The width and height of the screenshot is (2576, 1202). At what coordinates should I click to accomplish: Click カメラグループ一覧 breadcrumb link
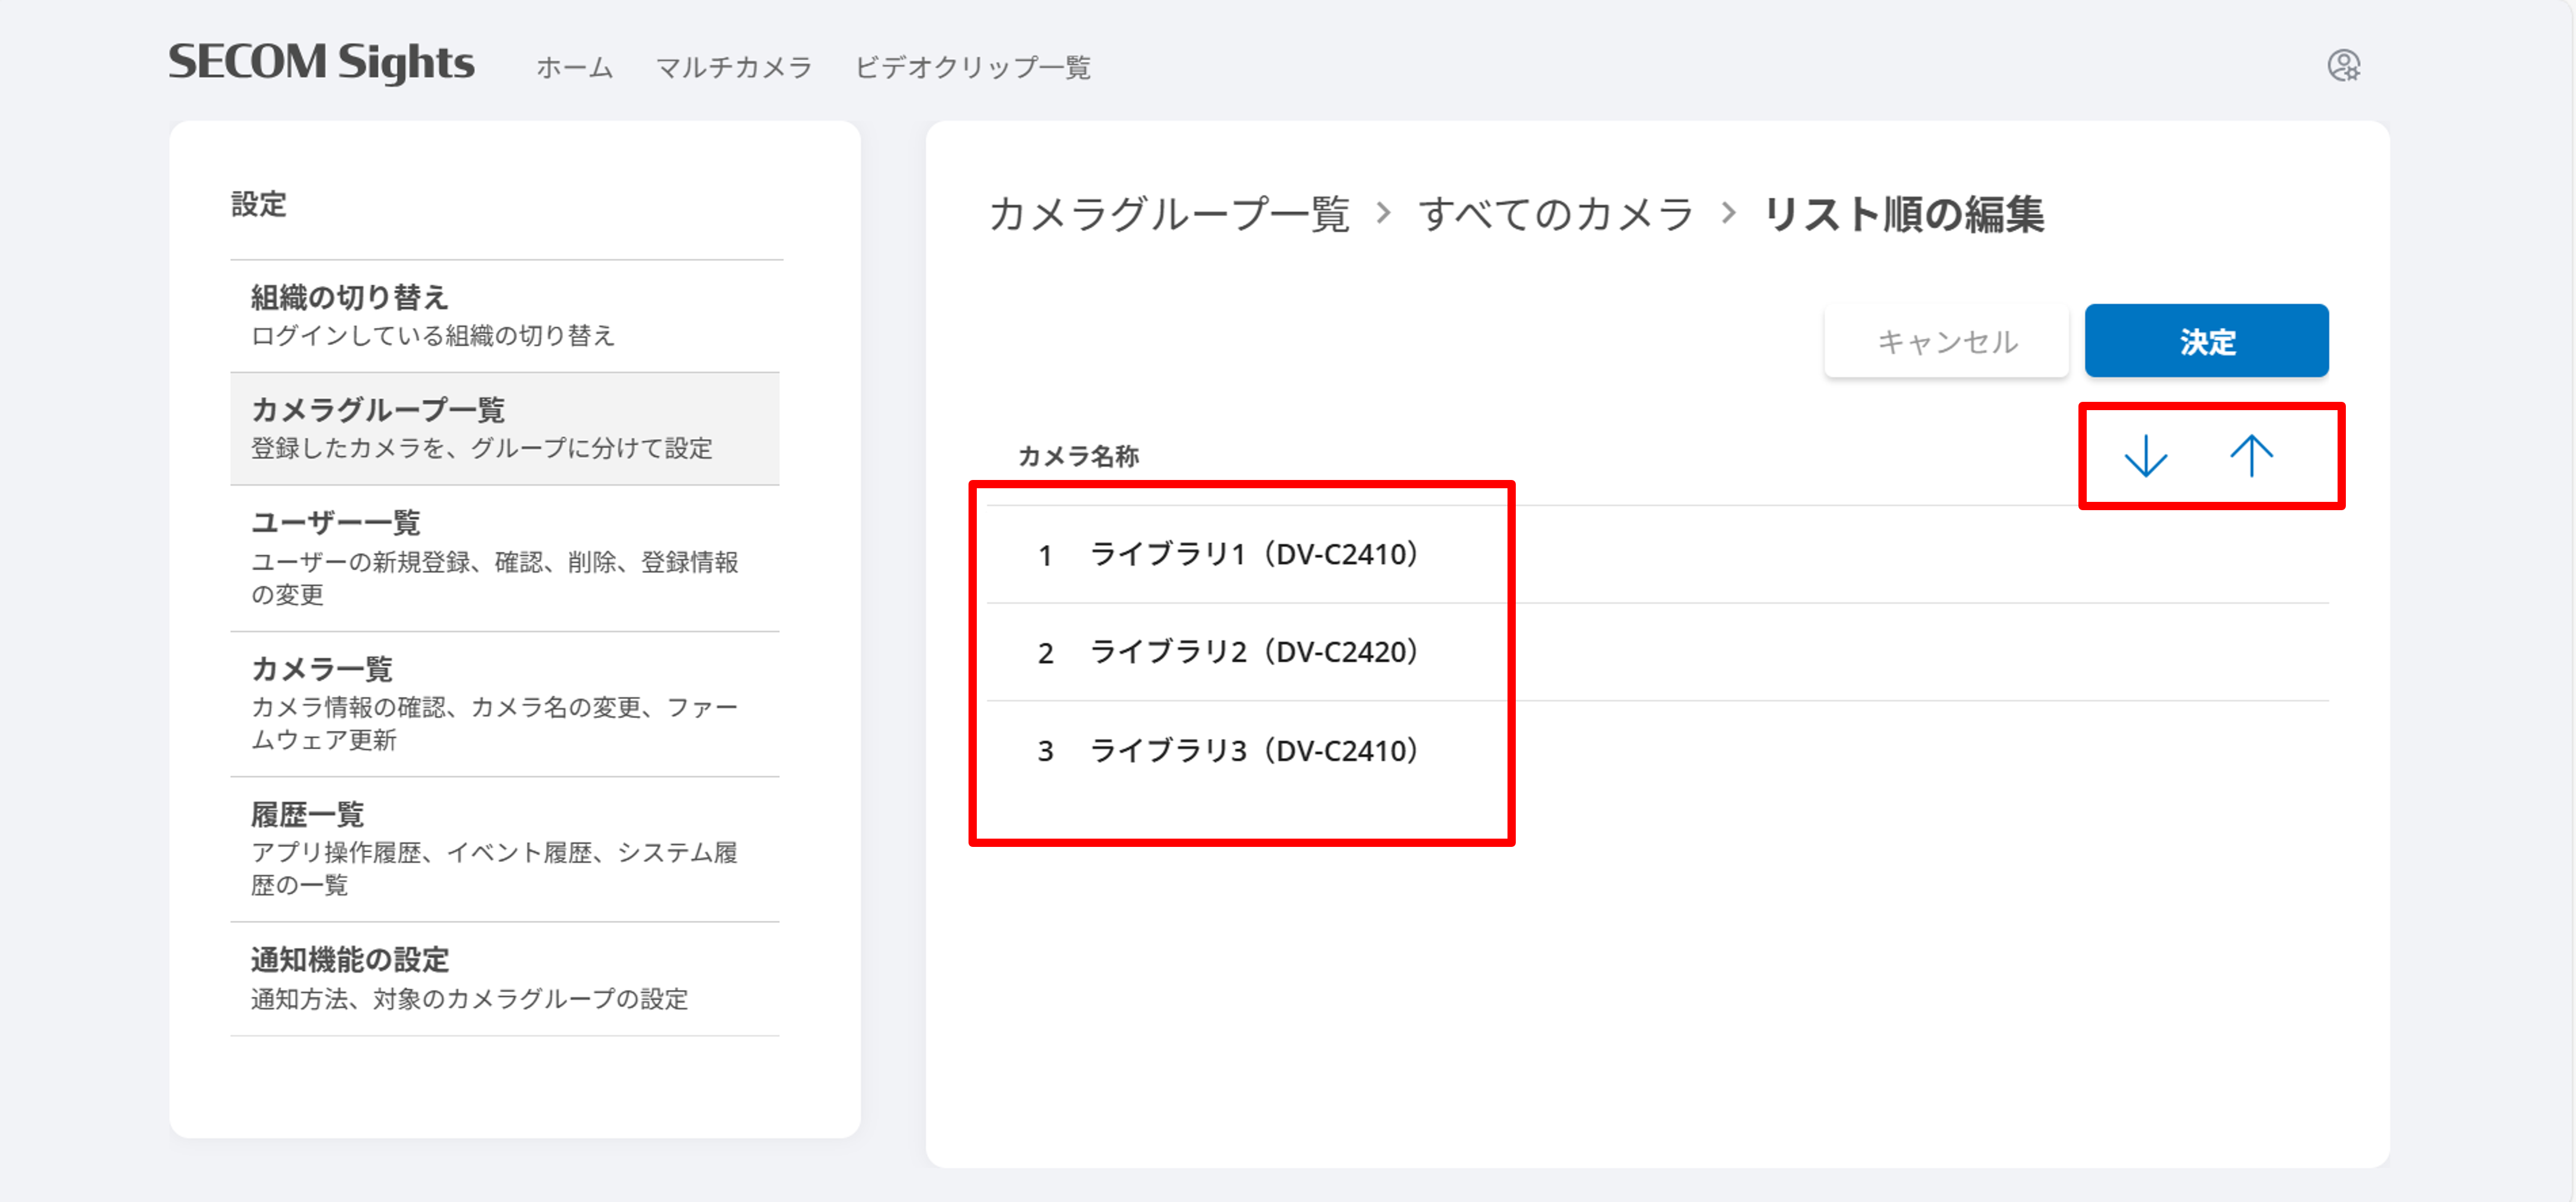[x=1169, y=214]
